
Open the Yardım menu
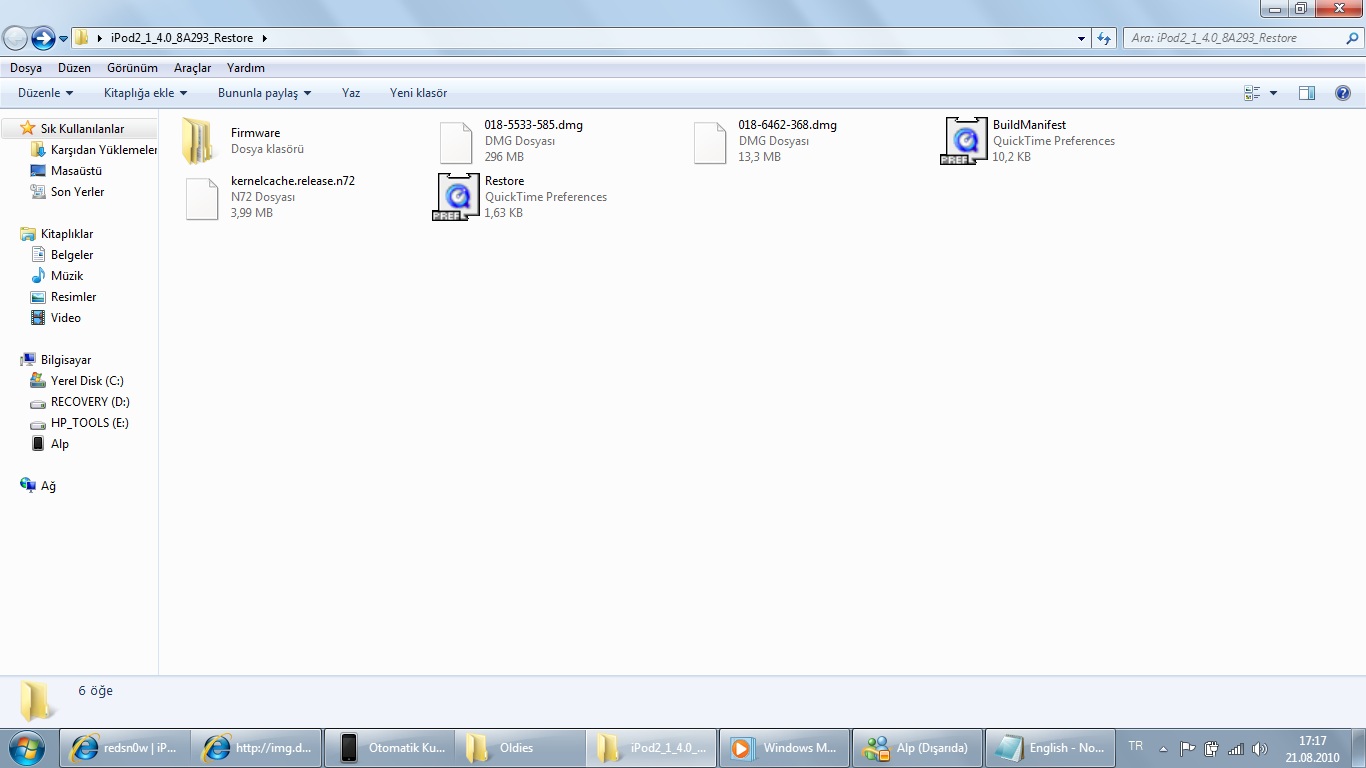(246, 68)
